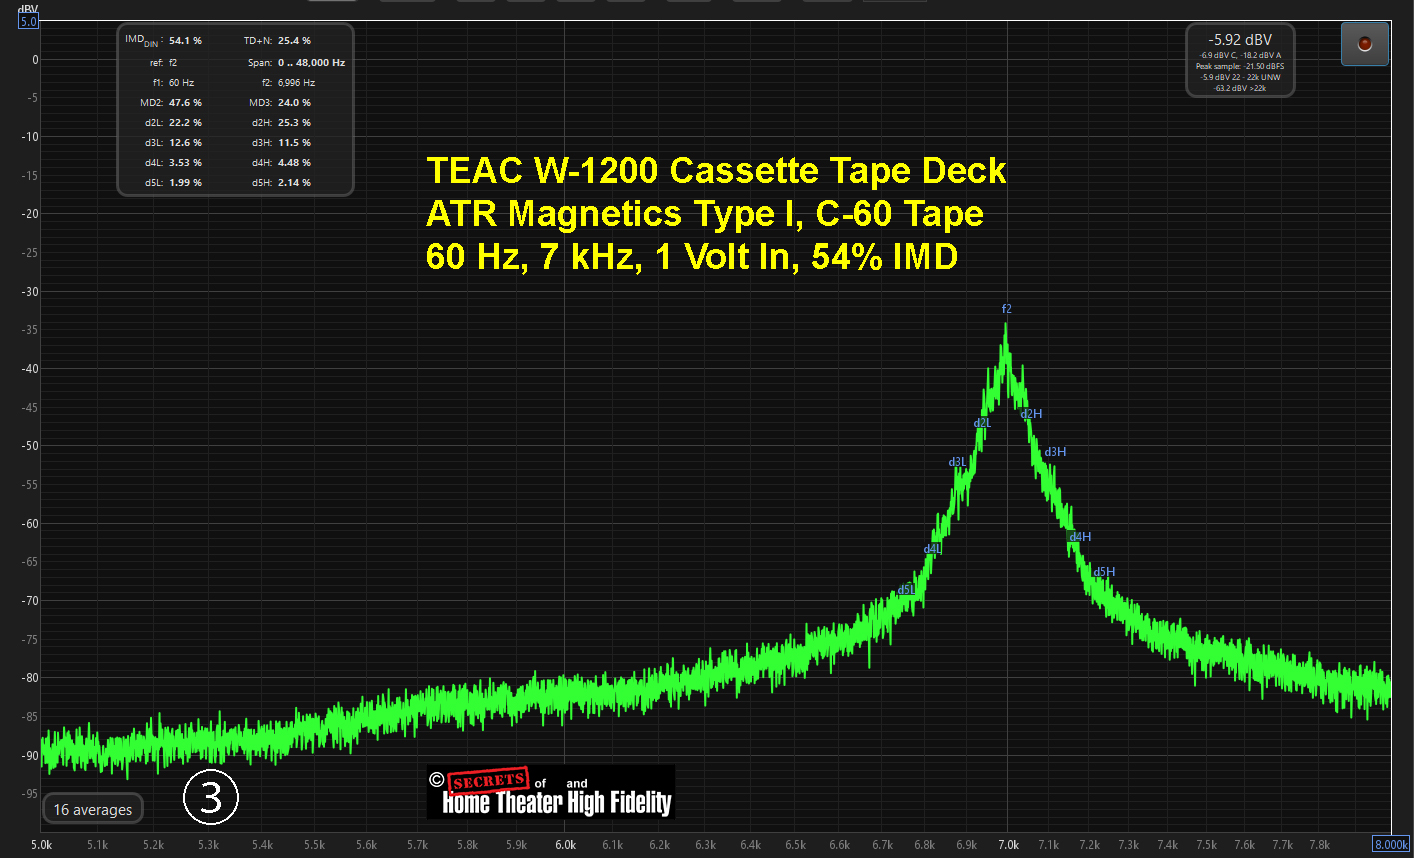The image size is (1414, 858).
Task: Click the -90 label on the level axis
Action: (x=30, y=756)
